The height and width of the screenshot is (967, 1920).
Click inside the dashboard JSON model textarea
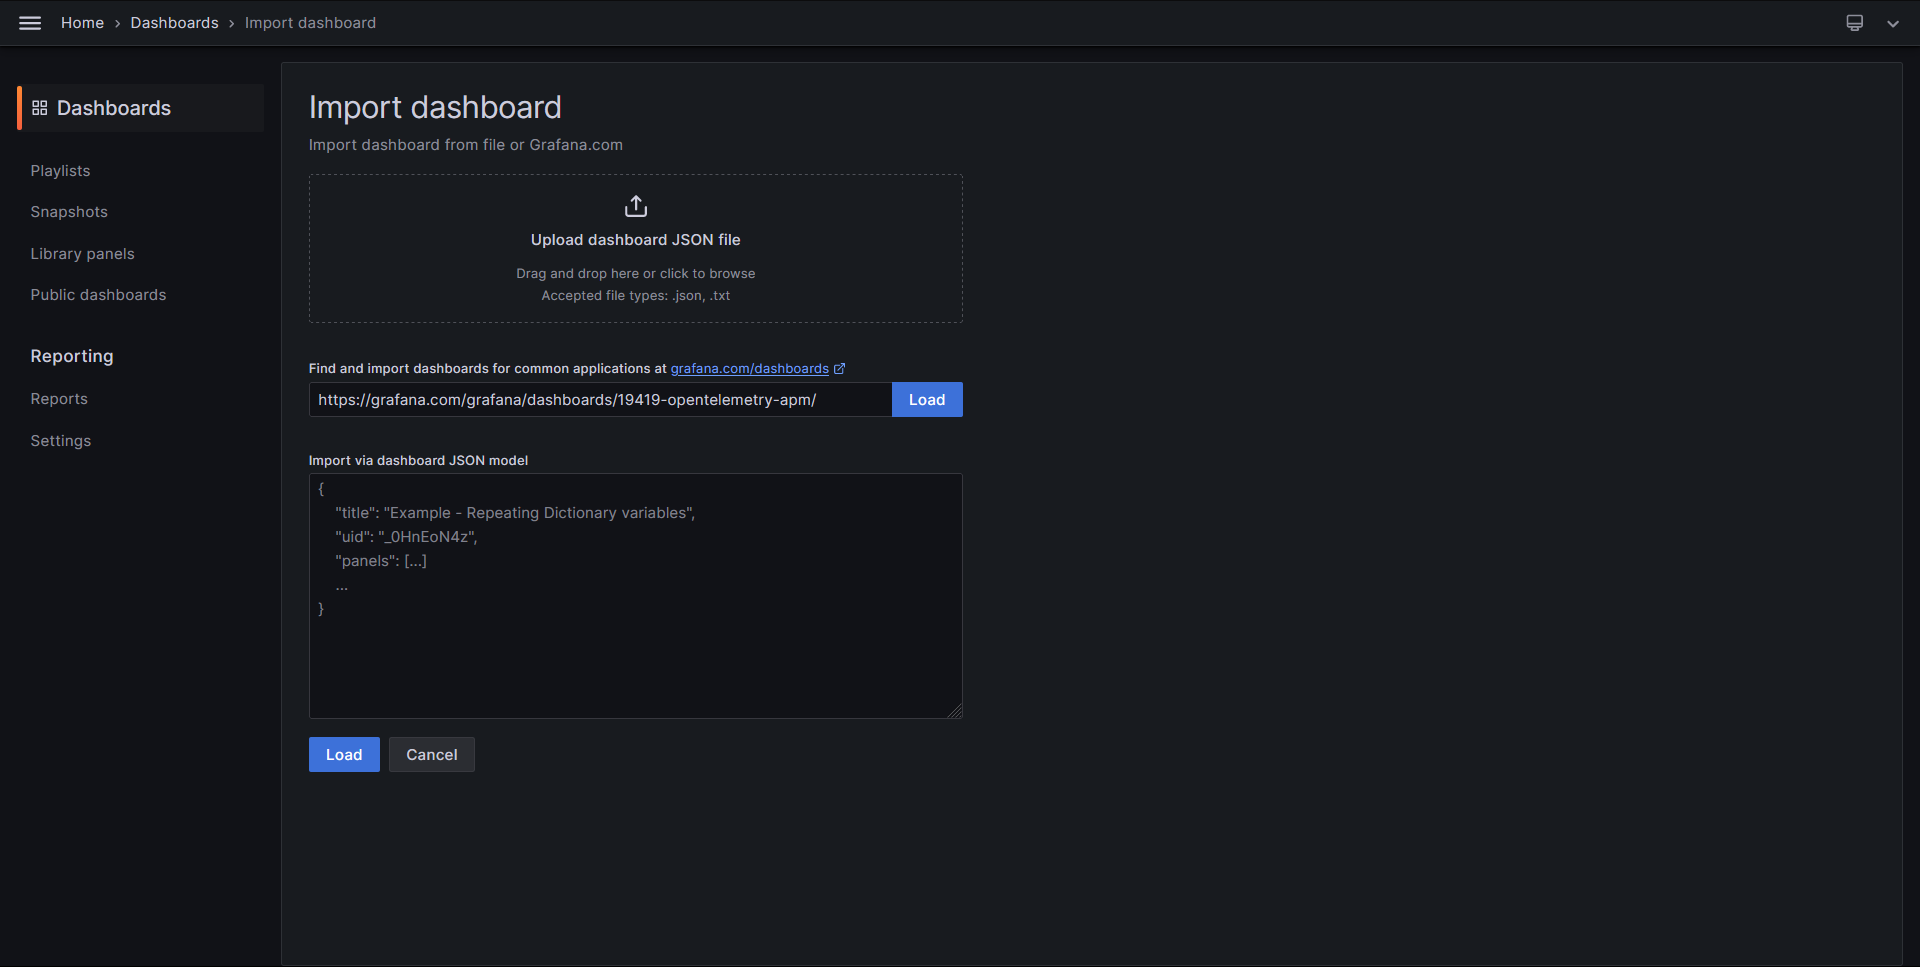tap(635, 650)
